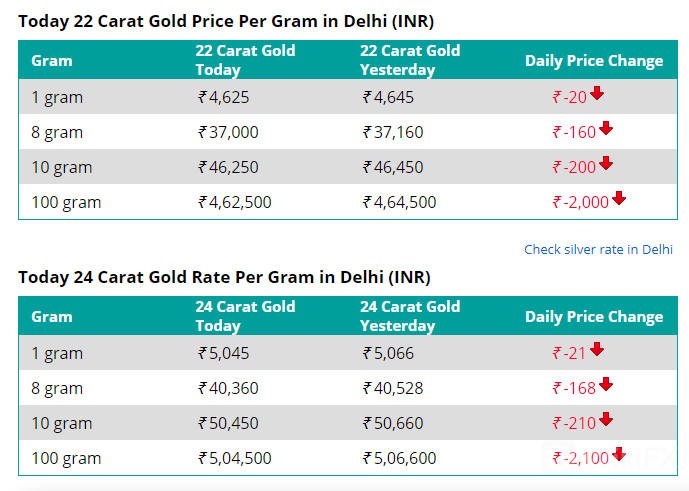Click red down arrow beside ₹-2,000

pyautogui.click(x=619, y=199)
